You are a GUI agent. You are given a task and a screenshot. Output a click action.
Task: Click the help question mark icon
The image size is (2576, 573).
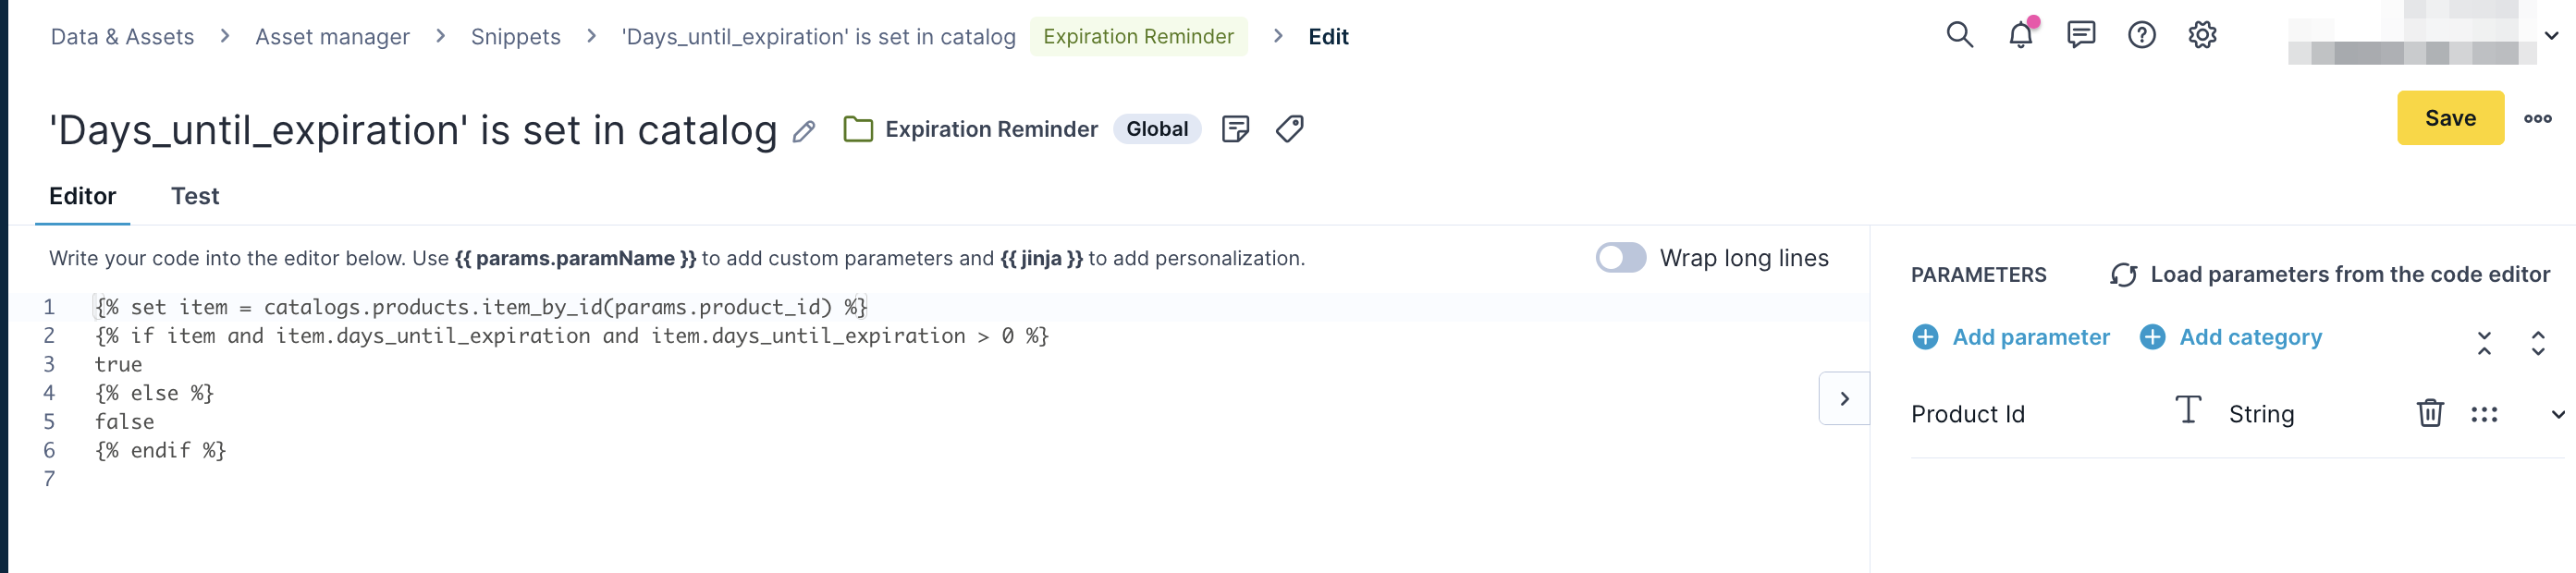[2141, 36]
